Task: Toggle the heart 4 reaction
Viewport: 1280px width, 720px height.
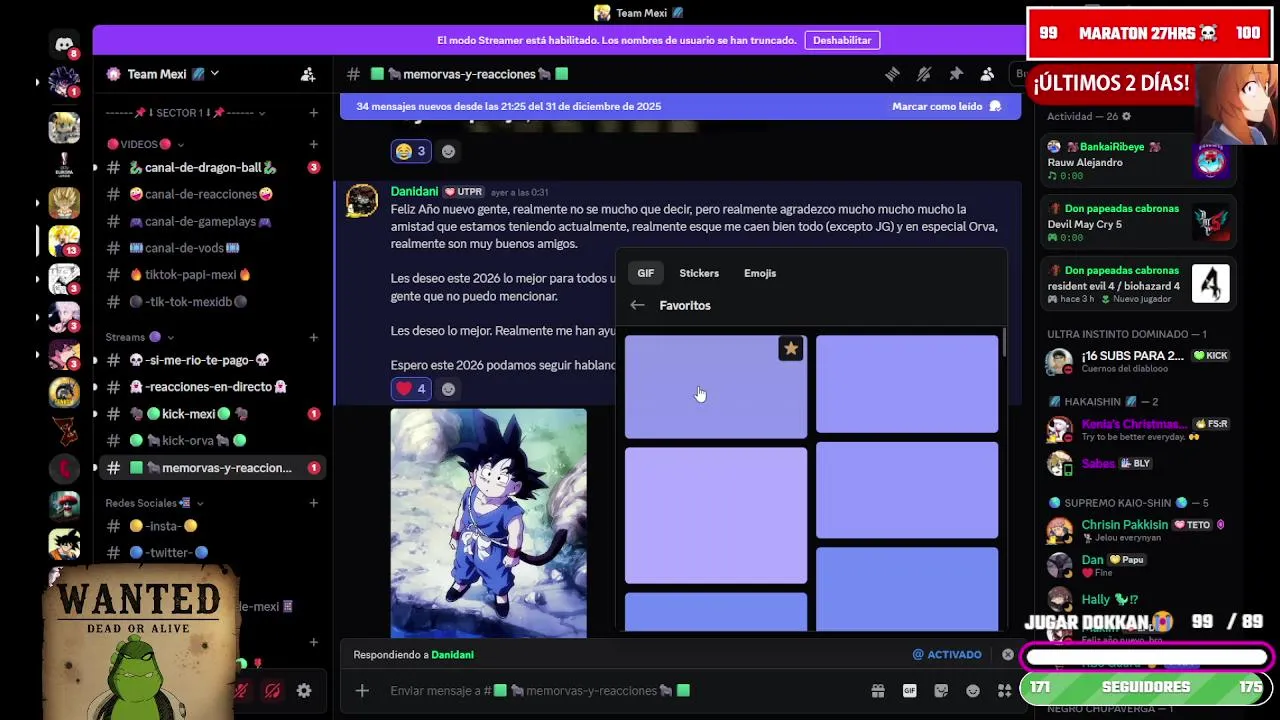Action: point(410,389)
